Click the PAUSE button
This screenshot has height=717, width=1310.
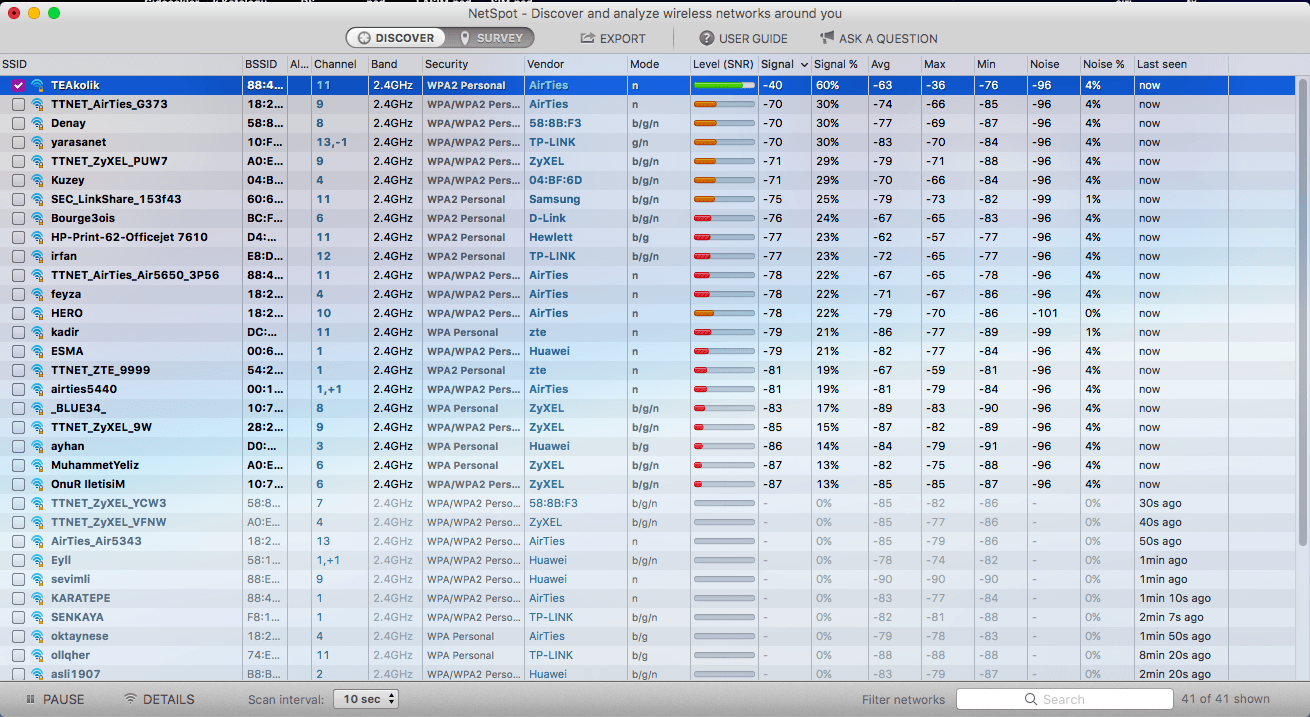tap(53, 699)
